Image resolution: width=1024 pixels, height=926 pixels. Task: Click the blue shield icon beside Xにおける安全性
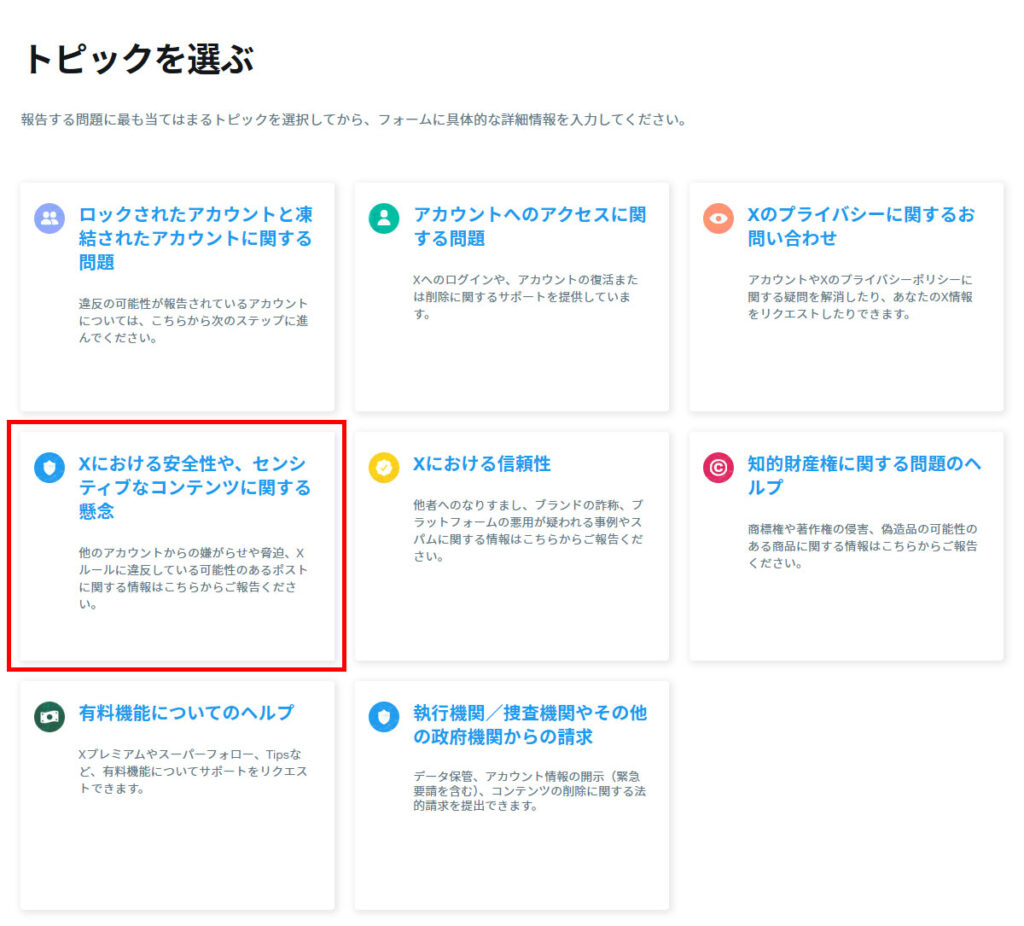click(49, 467)
